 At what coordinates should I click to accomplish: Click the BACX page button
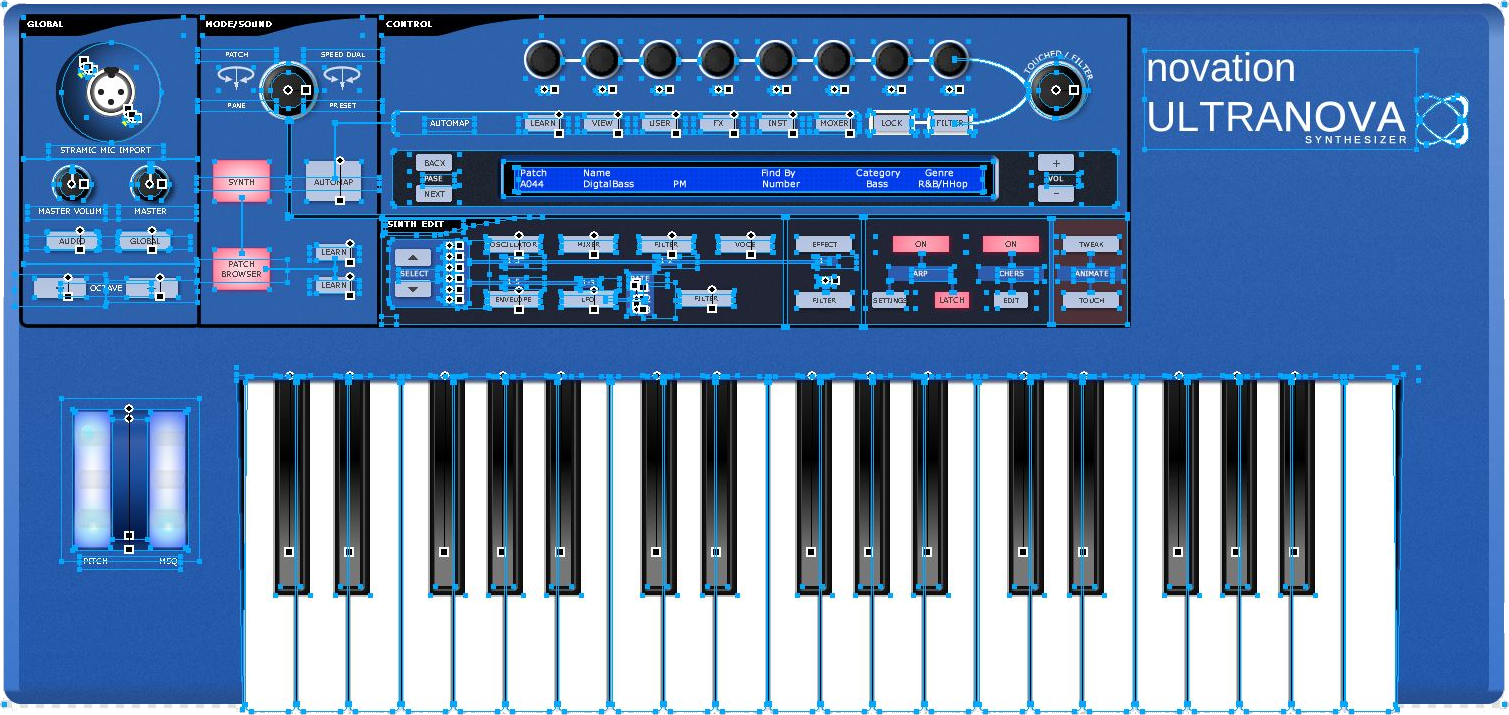tap(434, 163)
